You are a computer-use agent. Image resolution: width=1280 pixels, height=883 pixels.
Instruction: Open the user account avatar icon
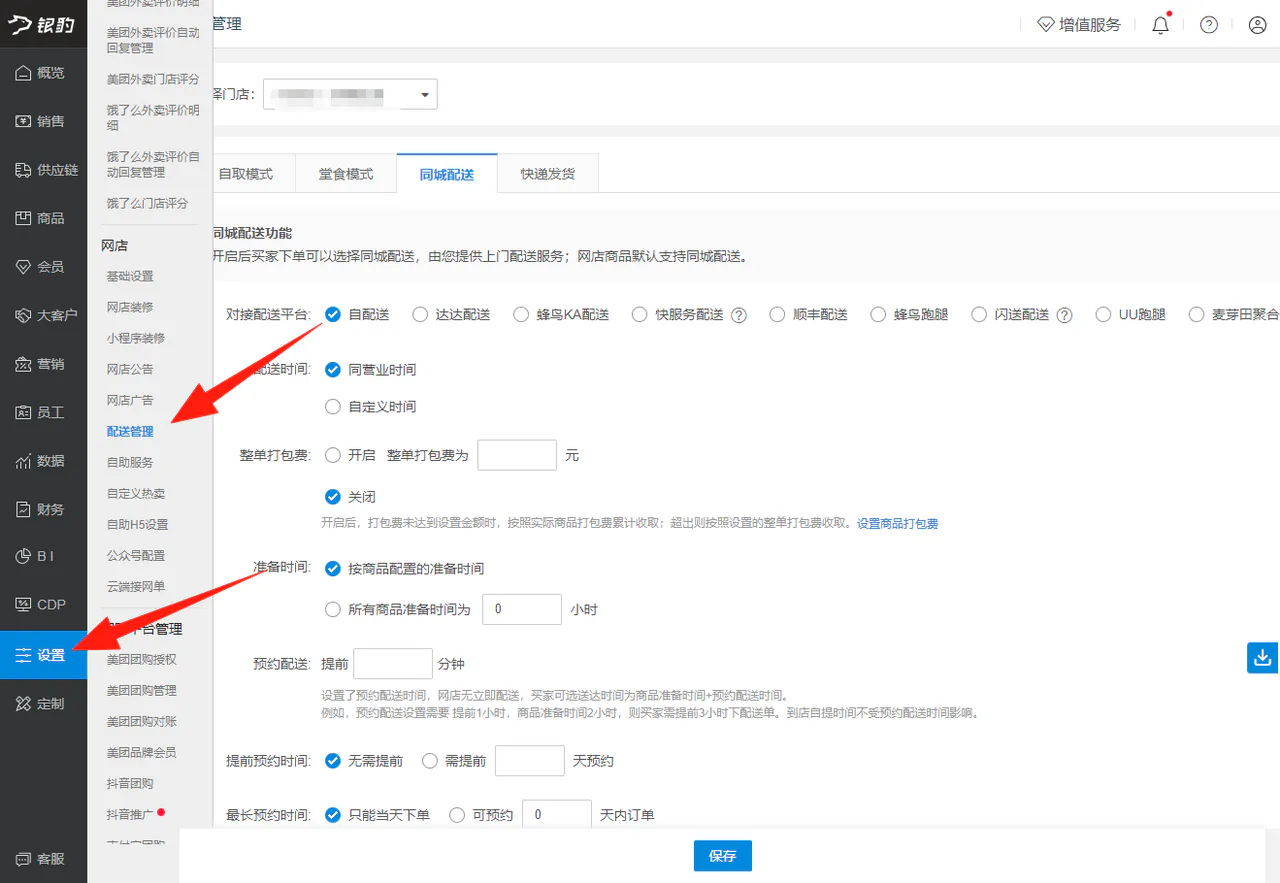pos(1258,25)
